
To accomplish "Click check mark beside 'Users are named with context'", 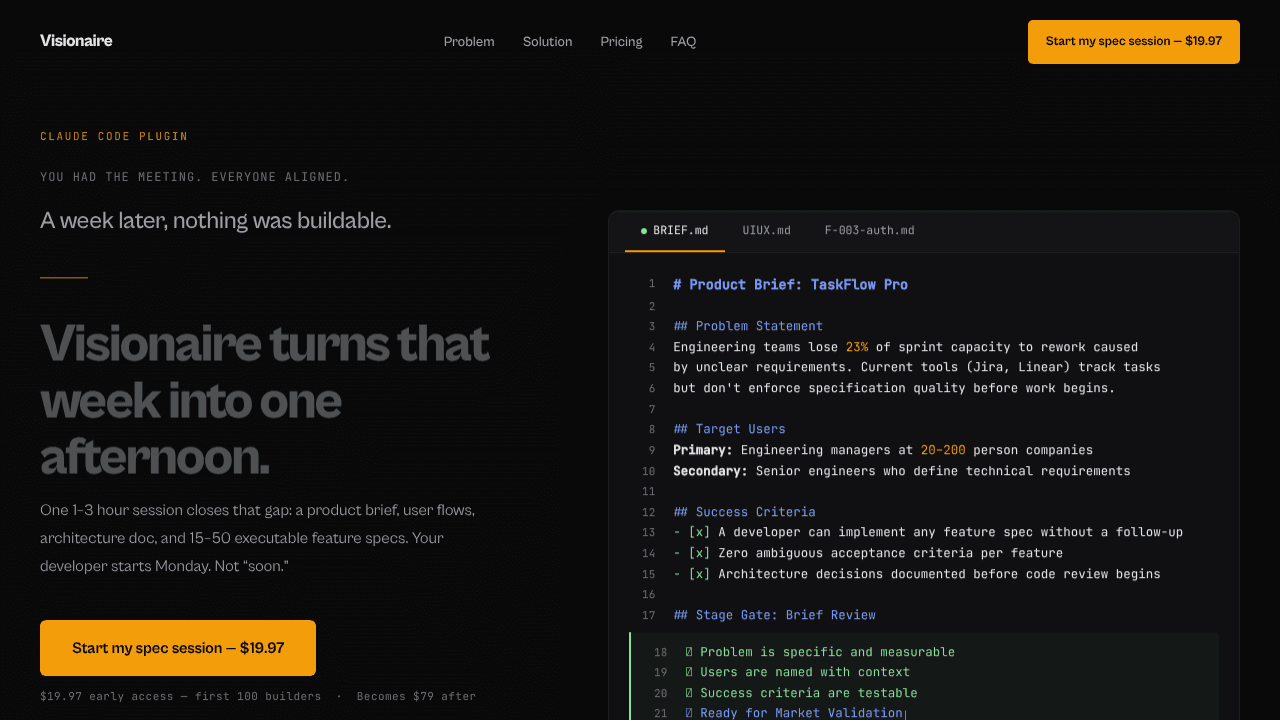I will [689, 672].
